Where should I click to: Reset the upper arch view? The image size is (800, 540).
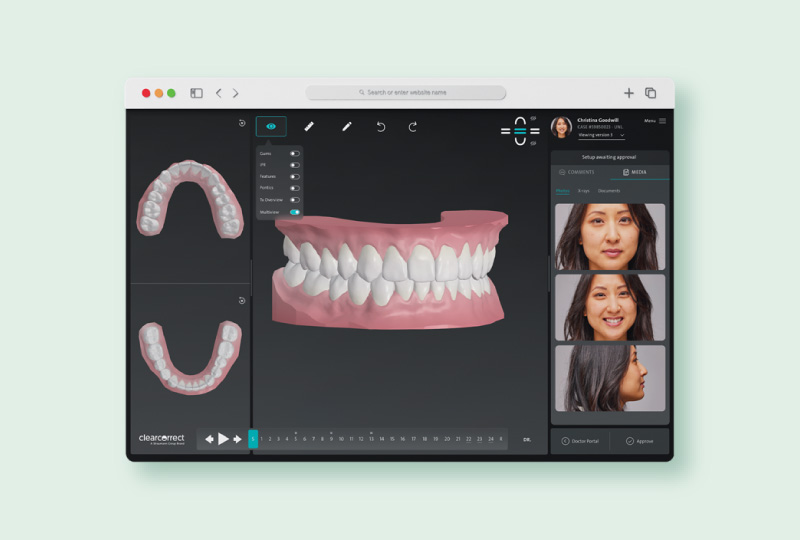pos(242,123)
